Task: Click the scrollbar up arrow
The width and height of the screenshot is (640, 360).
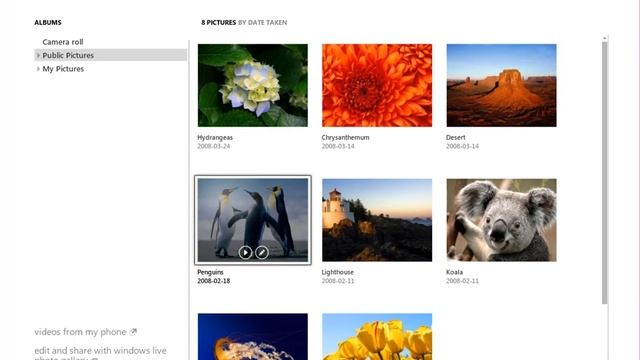Action: [x=604, y=38]
